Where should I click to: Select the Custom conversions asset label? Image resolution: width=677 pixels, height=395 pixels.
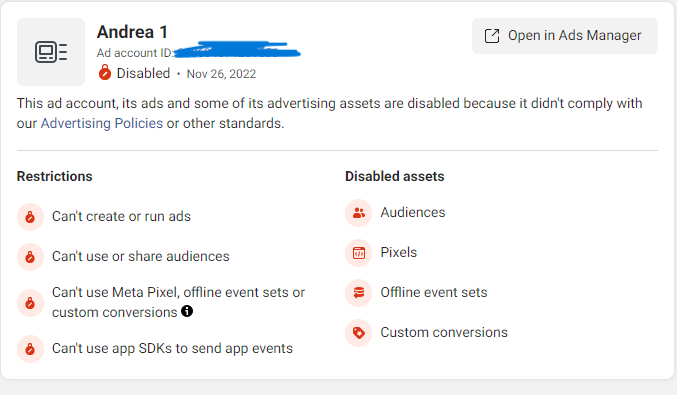pos(444,332)
